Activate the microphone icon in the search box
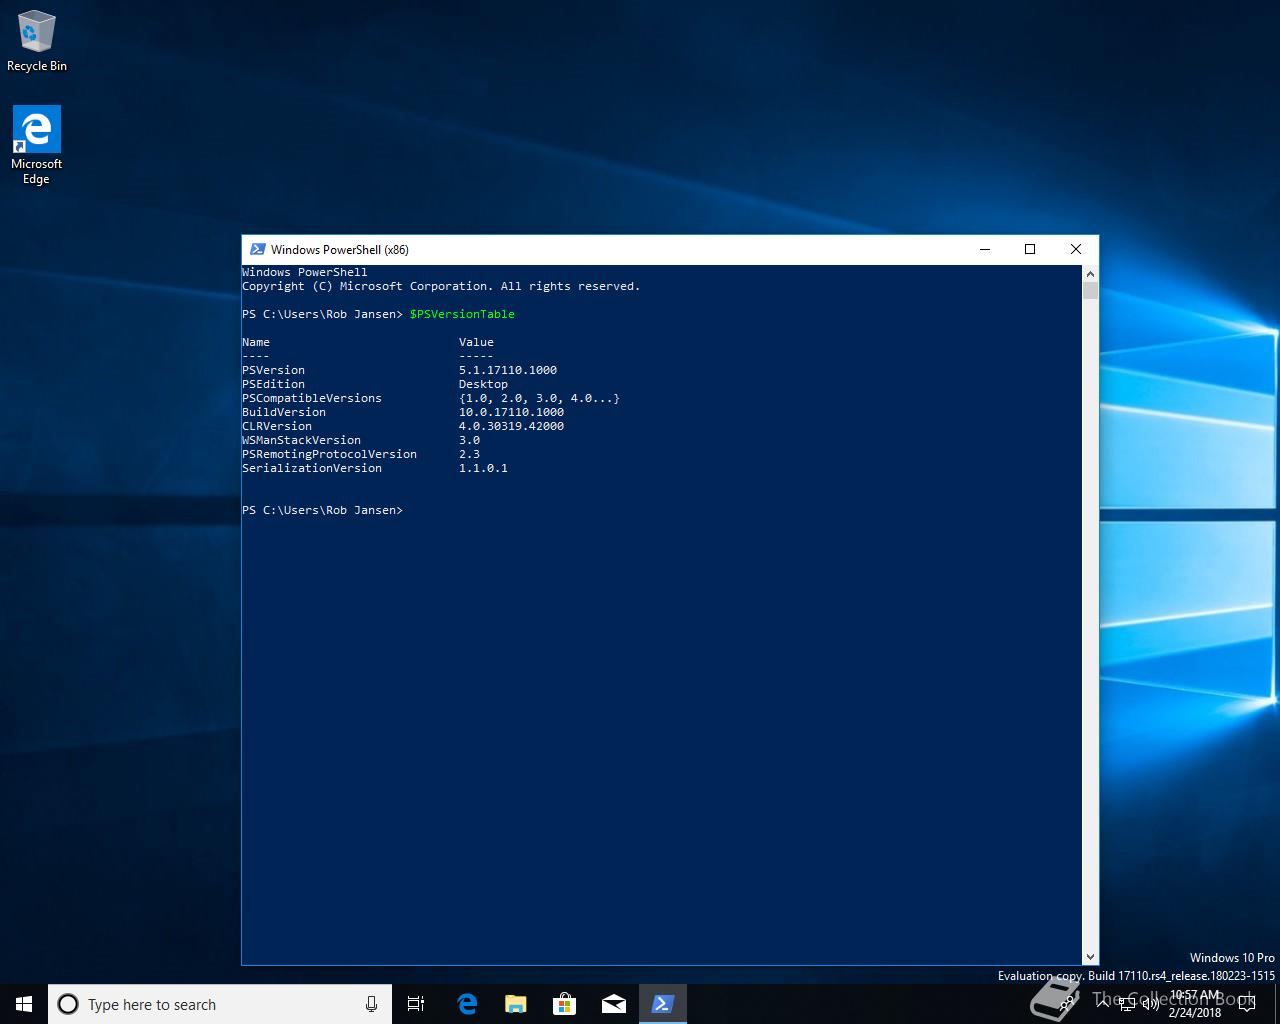1280x1024 pixels. [371, 1004]
